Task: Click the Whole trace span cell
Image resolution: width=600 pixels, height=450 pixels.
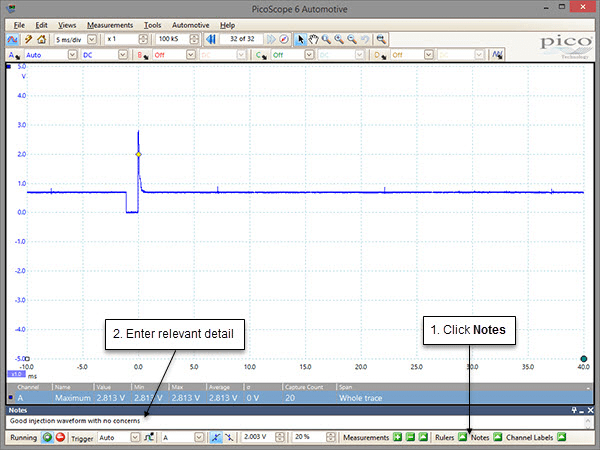Action: point(360,398)
